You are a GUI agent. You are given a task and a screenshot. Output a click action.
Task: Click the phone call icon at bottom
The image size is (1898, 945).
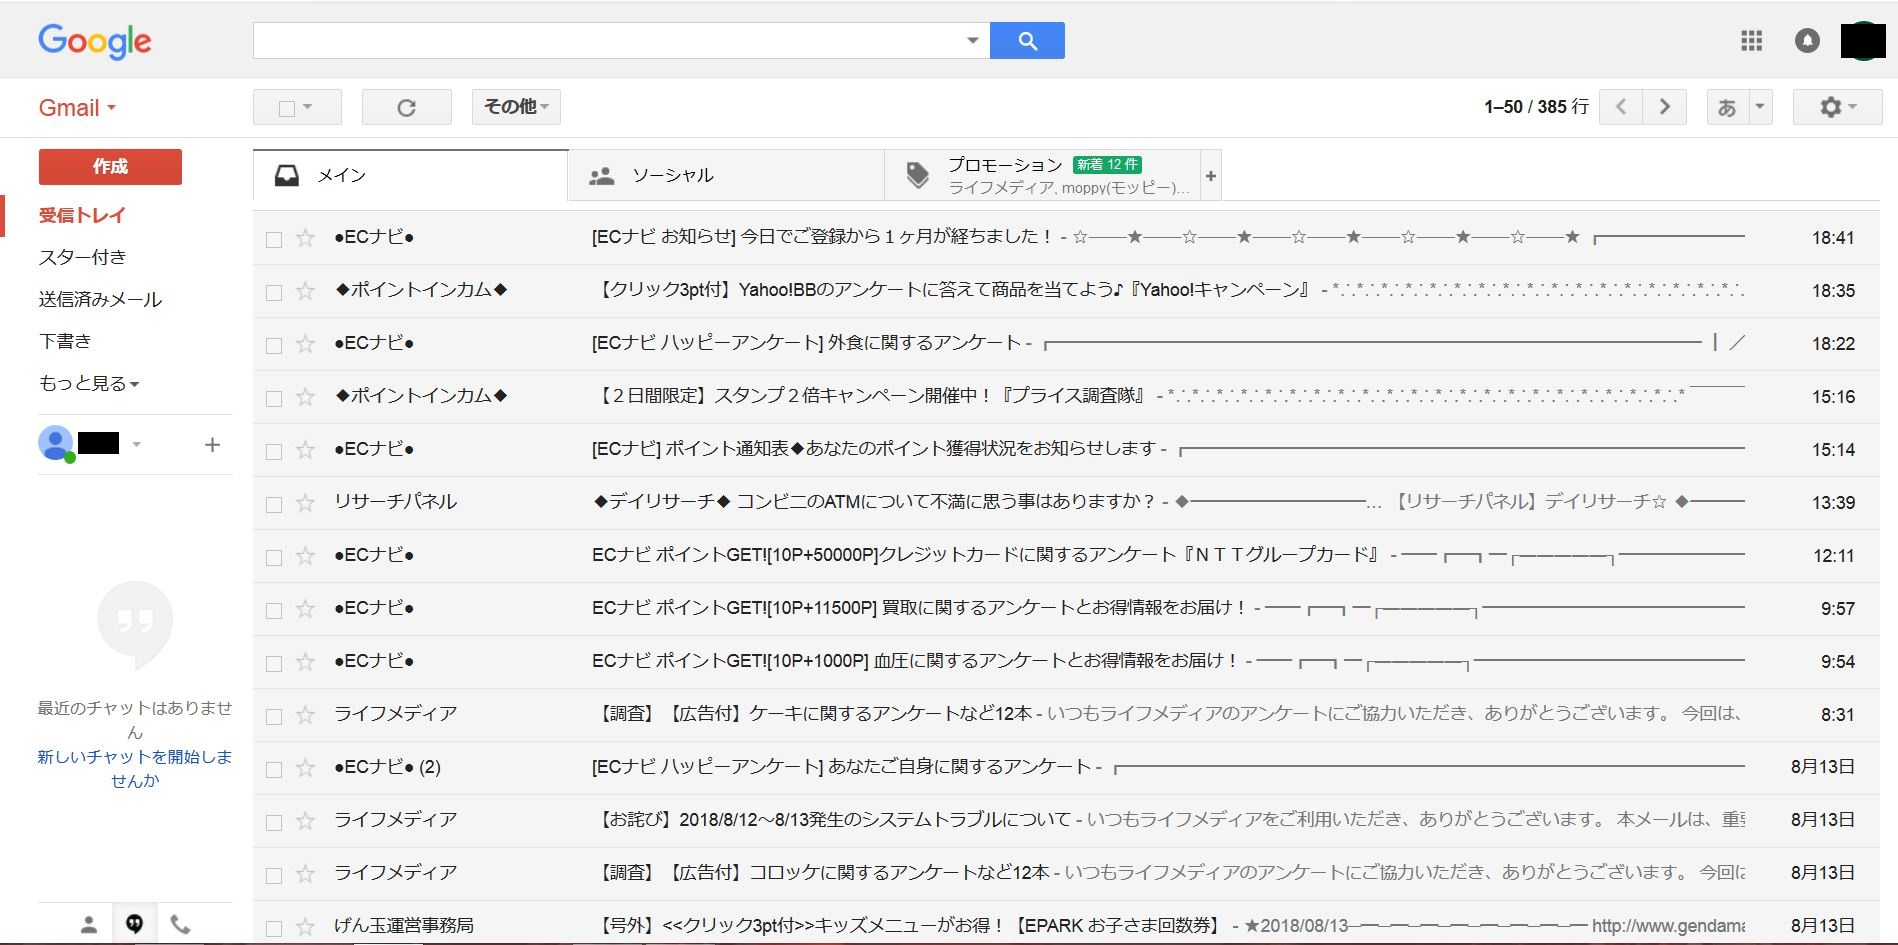pos(180,924)
